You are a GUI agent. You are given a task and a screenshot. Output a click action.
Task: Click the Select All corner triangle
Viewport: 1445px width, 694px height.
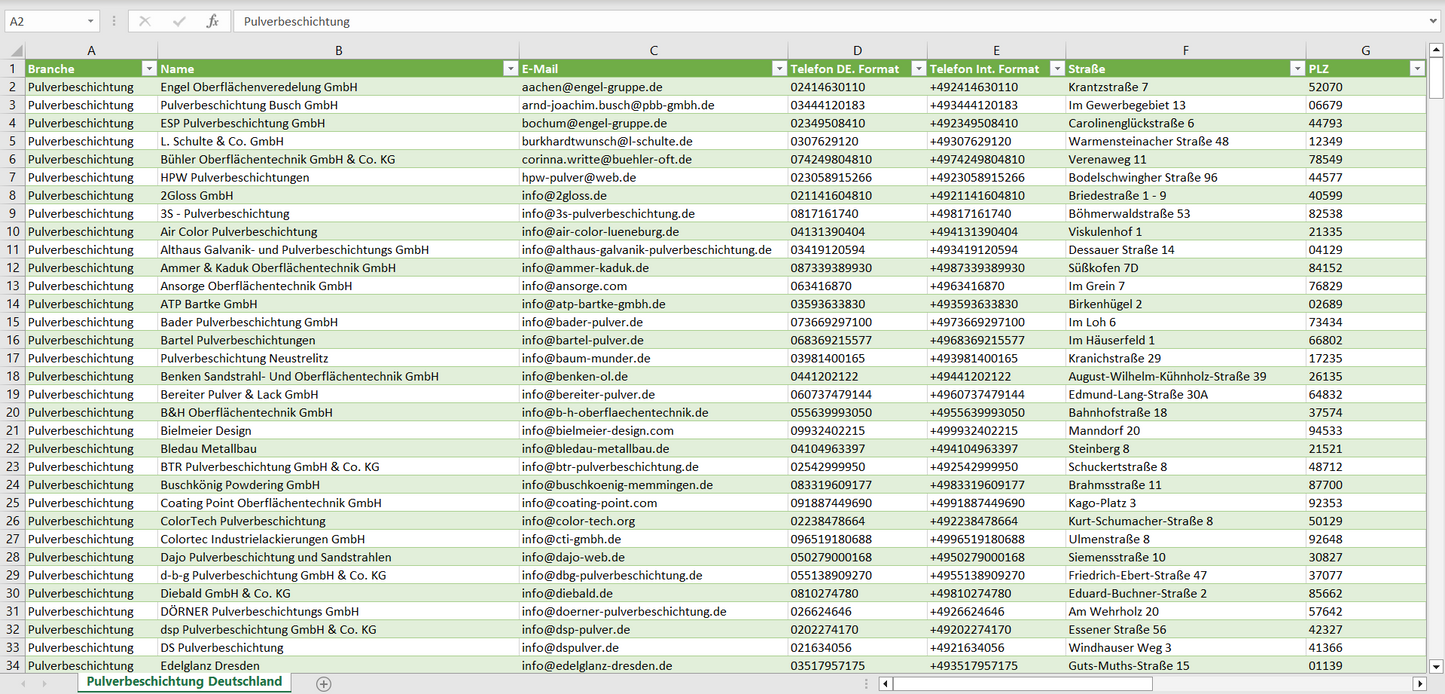(x=14, y=50)
